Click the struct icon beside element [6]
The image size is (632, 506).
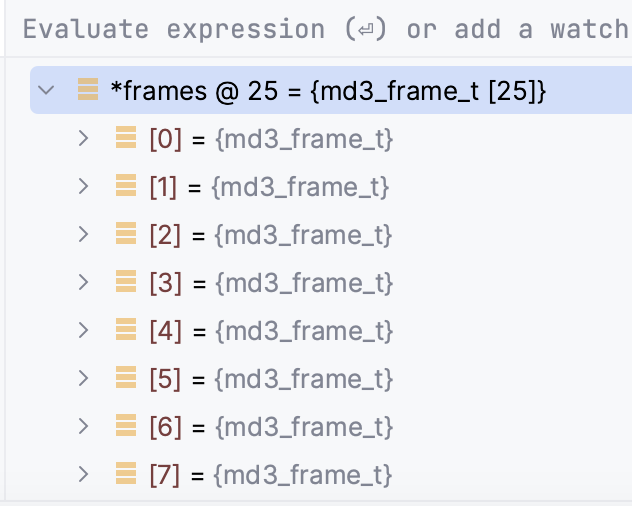126,425
